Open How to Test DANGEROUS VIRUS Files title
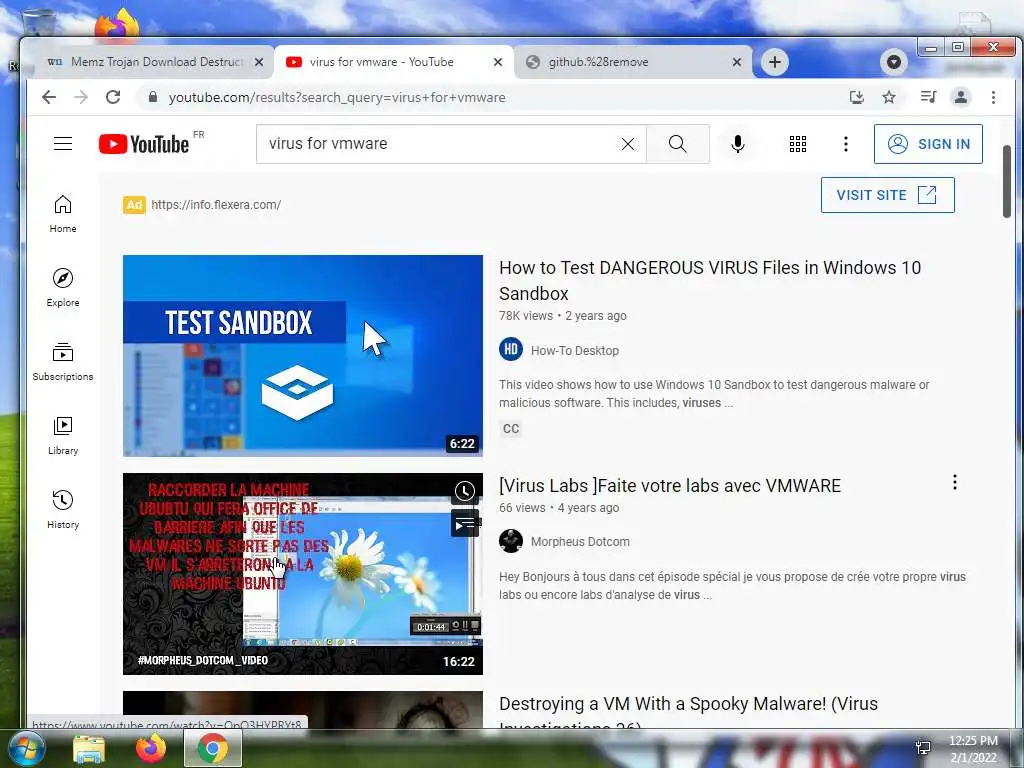Image resolution: width=1024 pixels, height=768 pixels. click(x=710, y=280)
